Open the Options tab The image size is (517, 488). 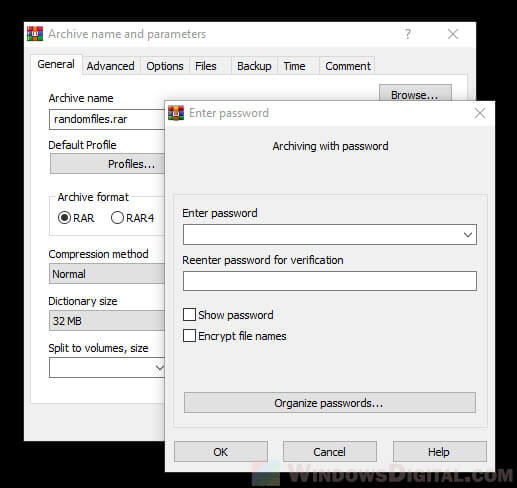[x=165, y=66]
